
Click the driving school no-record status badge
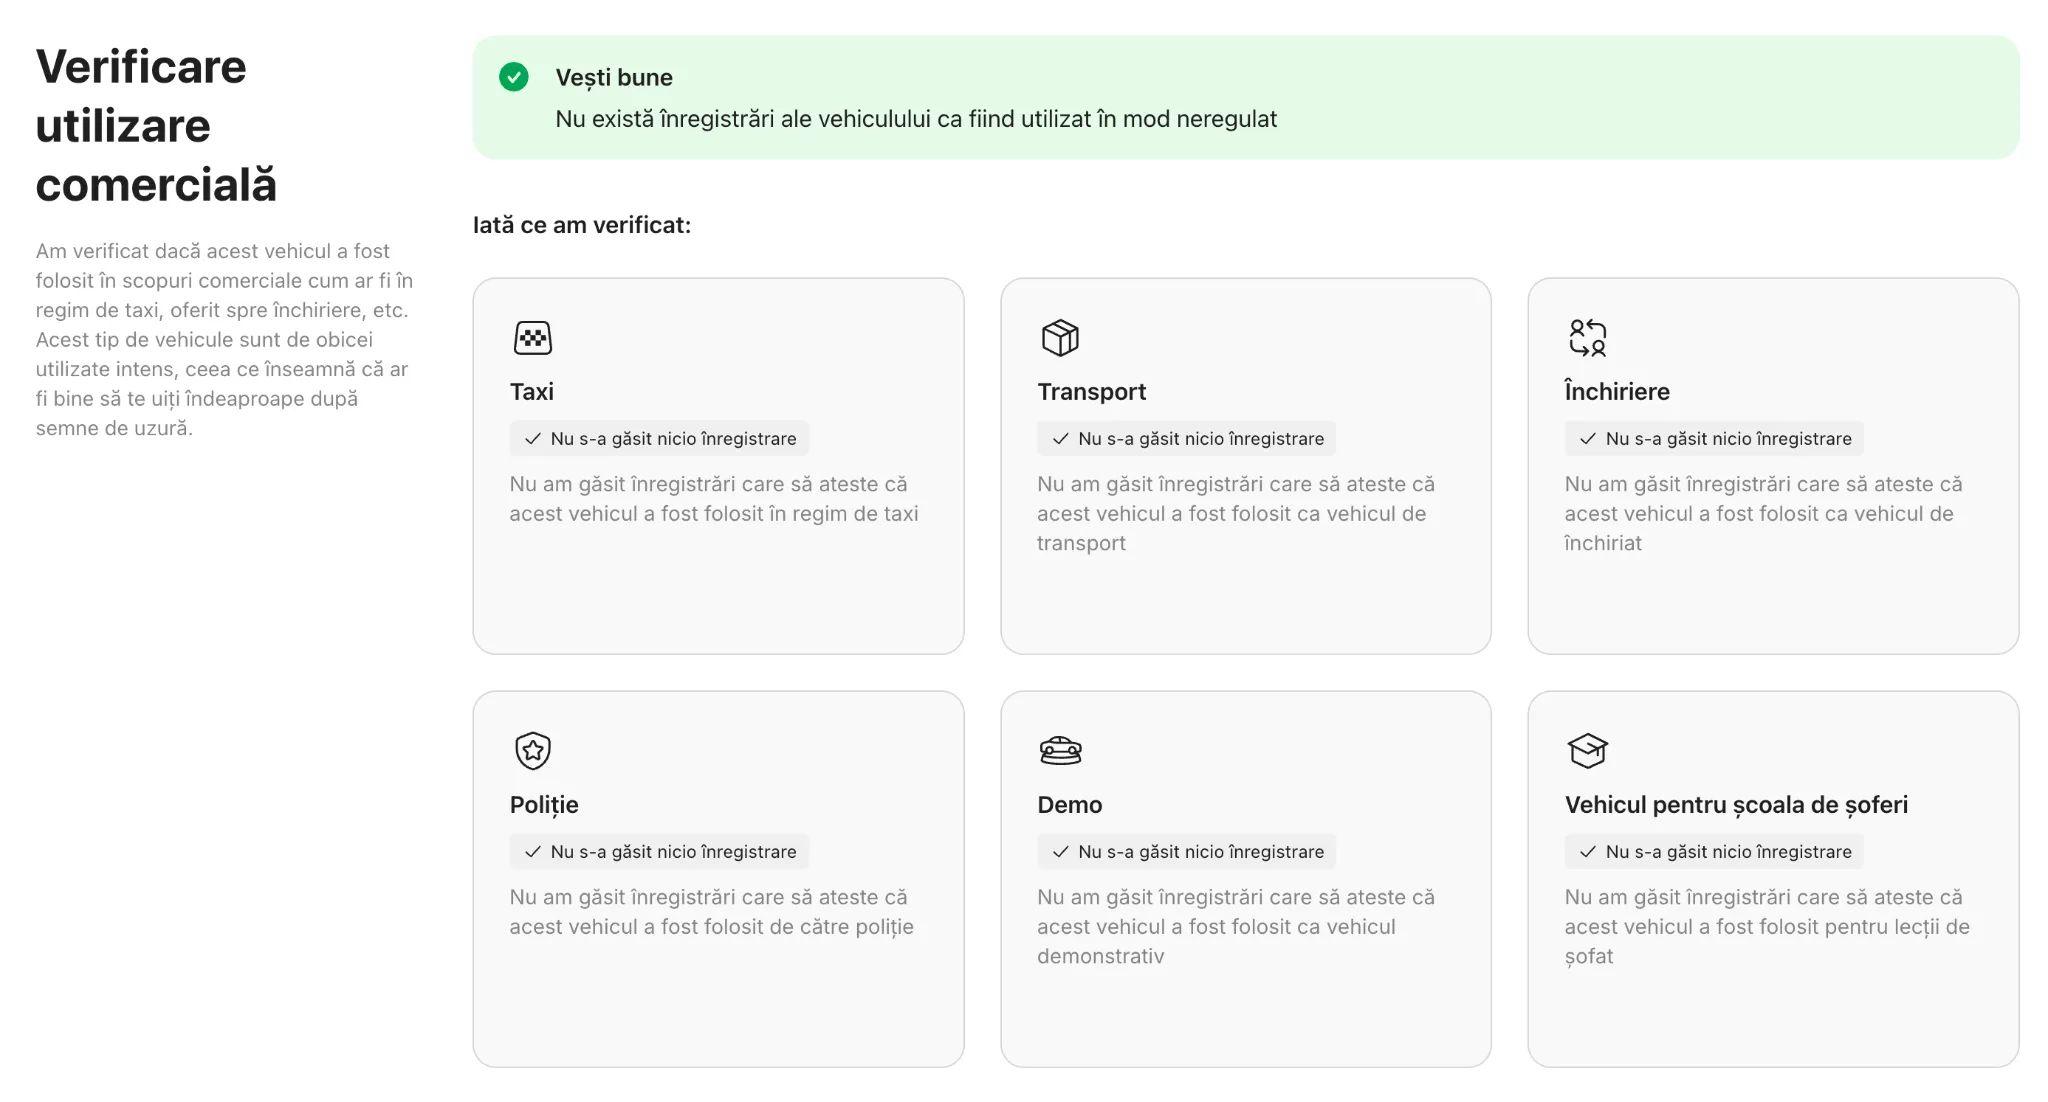tap(1713, 852)
